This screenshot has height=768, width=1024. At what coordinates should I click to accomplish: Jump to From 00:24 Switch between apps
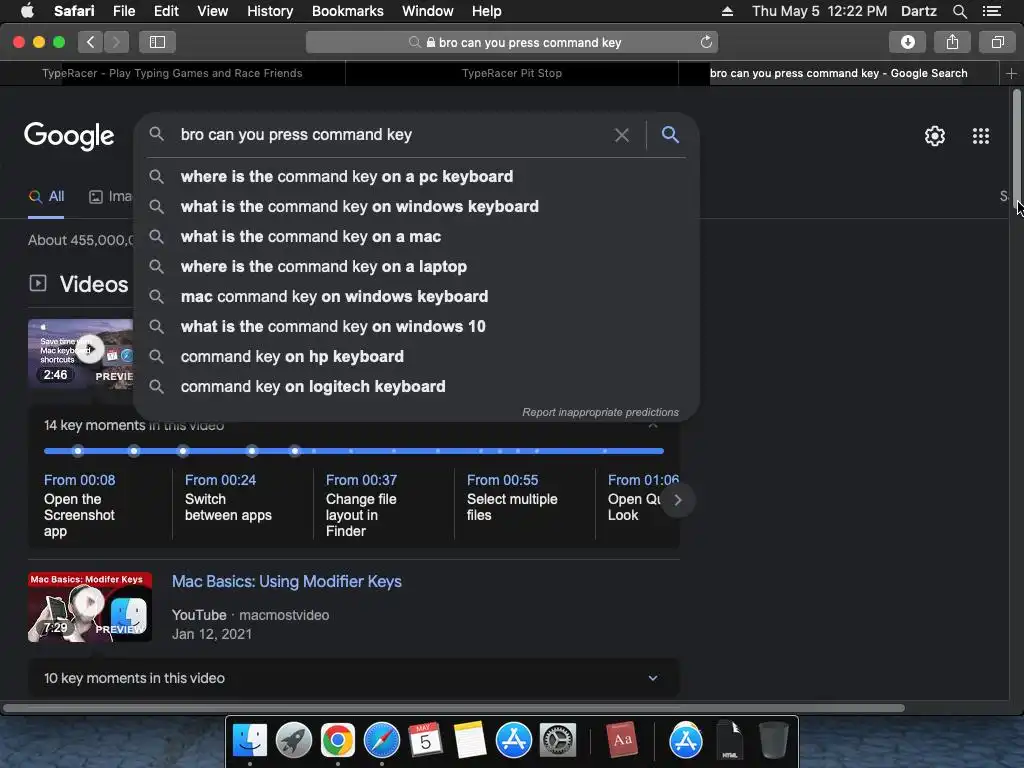(228, 498)
